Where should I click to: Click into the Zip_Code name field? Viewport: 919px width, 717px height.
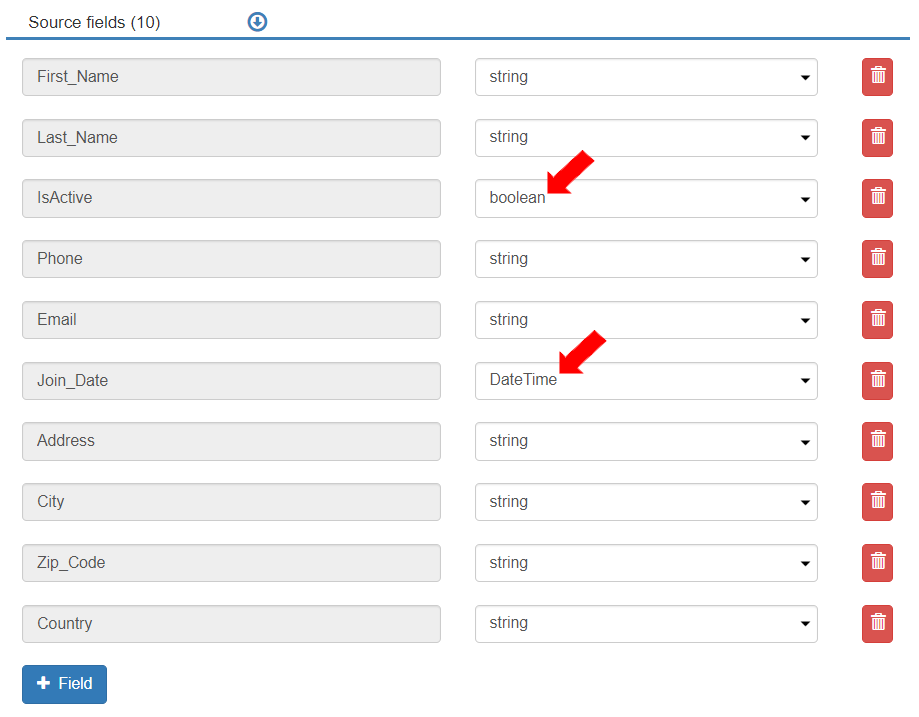(x=231, y=563)
